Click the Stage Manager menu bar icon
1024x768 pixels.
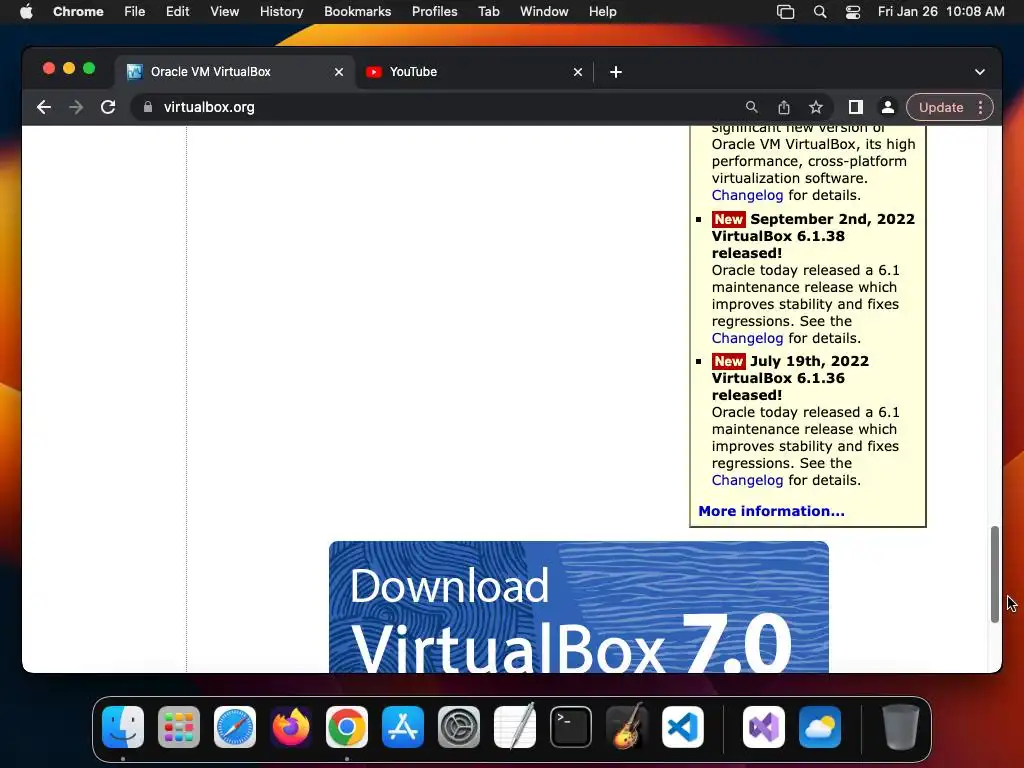pos(786,12)
